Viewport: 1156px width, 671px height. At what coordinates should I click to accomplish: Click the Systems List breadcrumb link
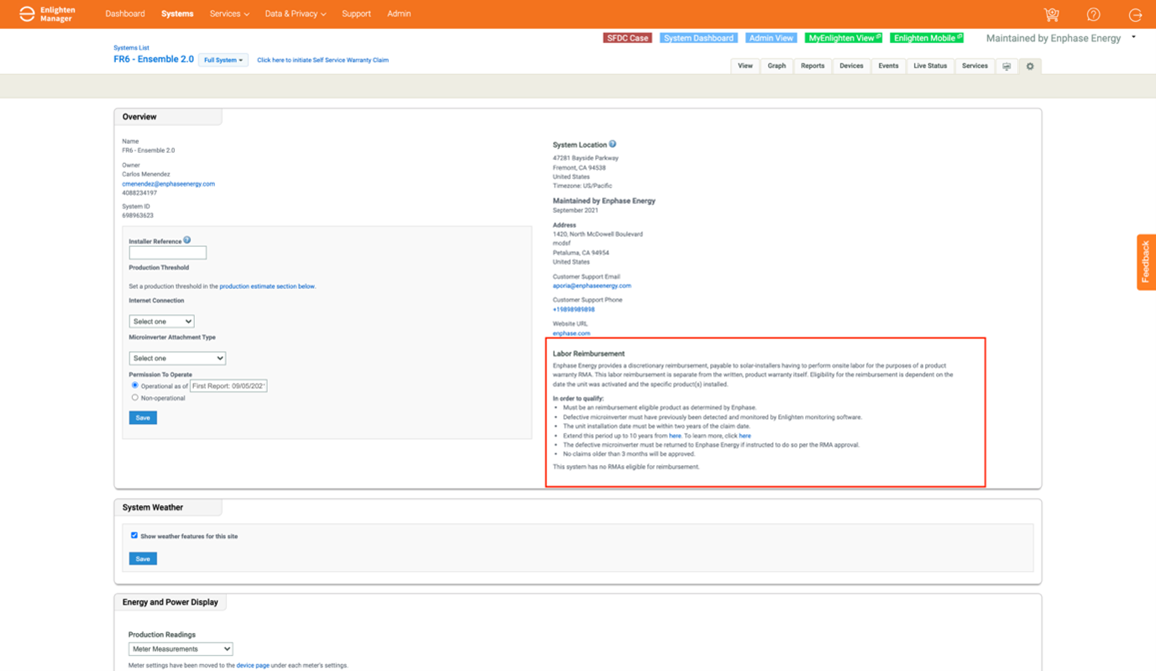pos(131,48)
